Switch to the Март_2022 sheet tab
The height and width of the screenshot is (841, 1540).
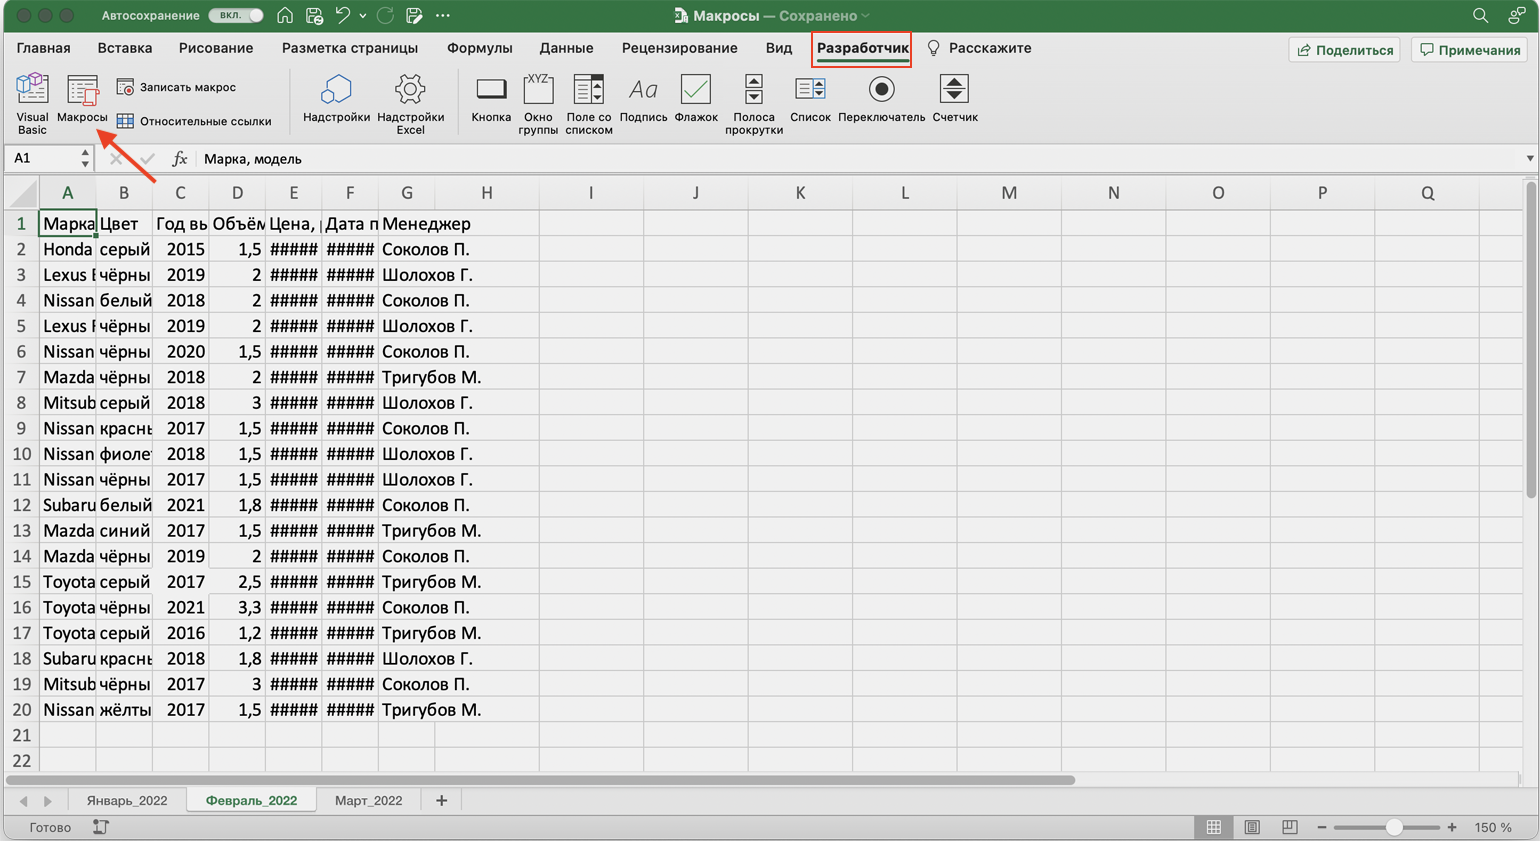click(x=368, y=800)
